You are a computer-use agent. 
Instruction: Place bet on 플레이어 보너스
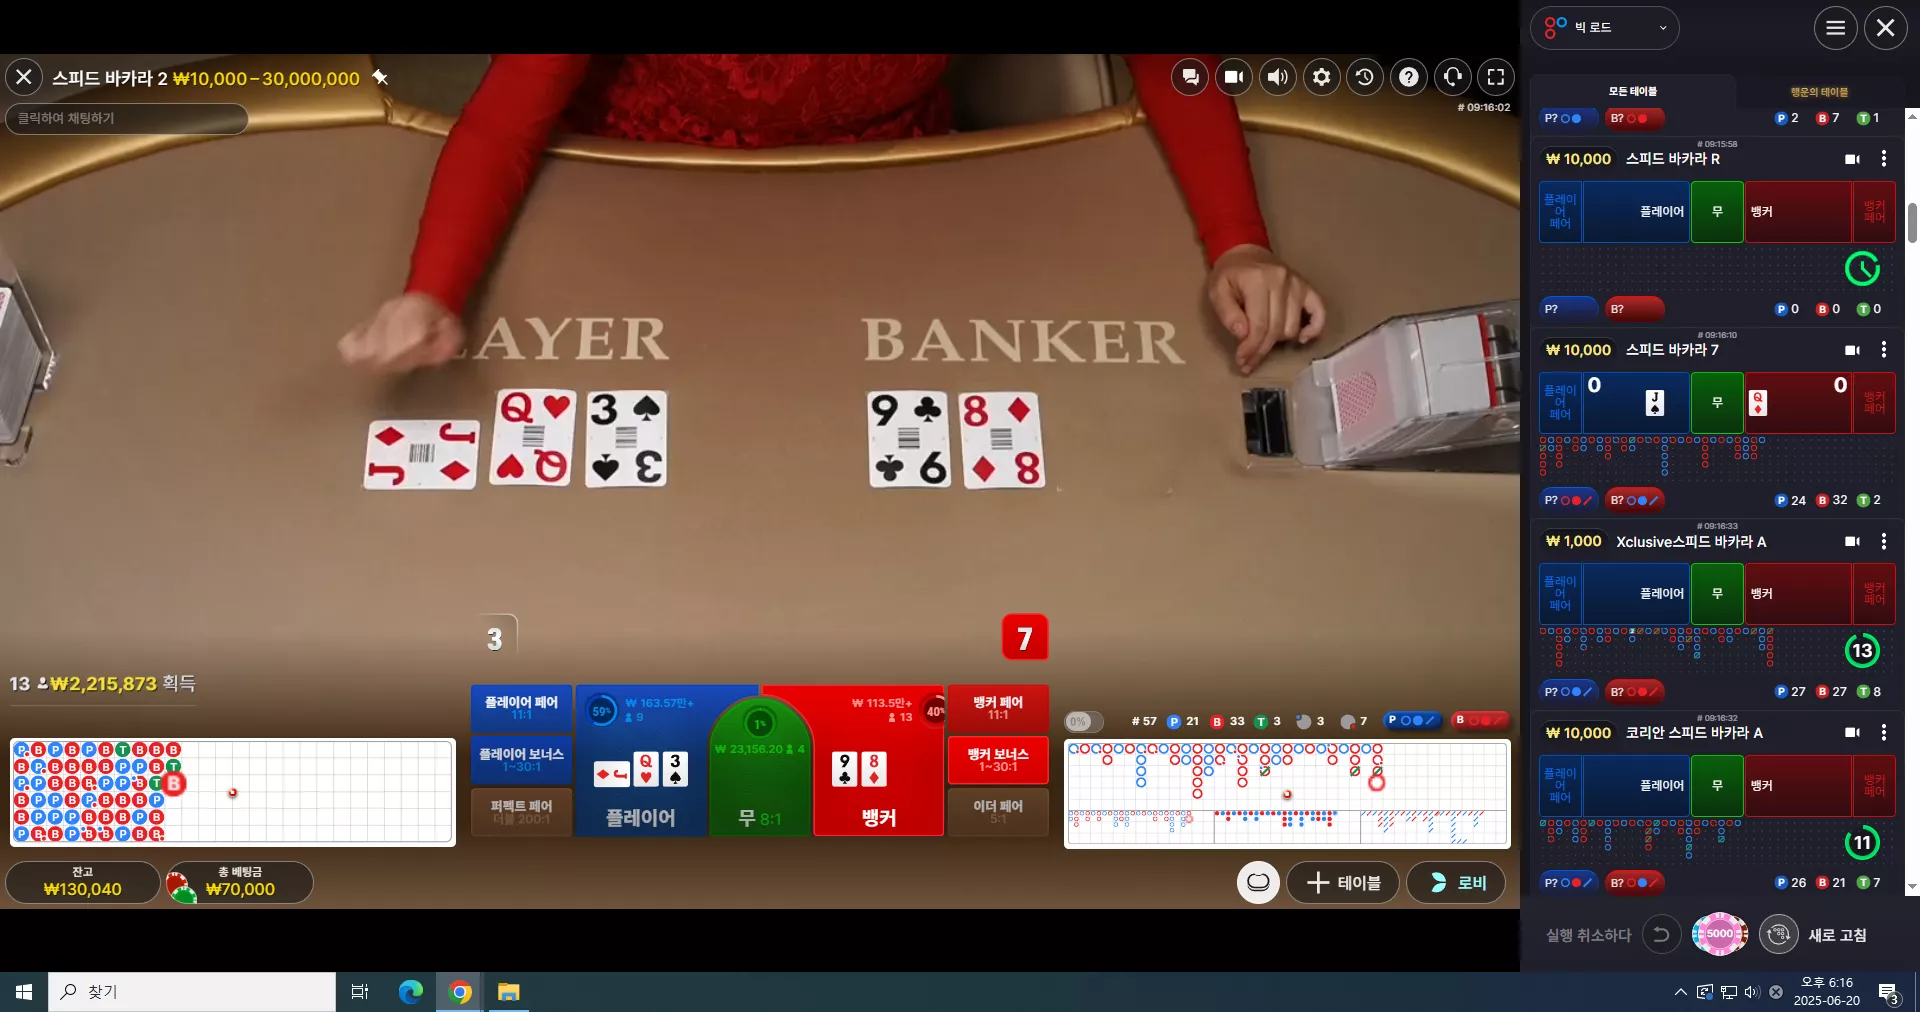[x=521, y=760]
